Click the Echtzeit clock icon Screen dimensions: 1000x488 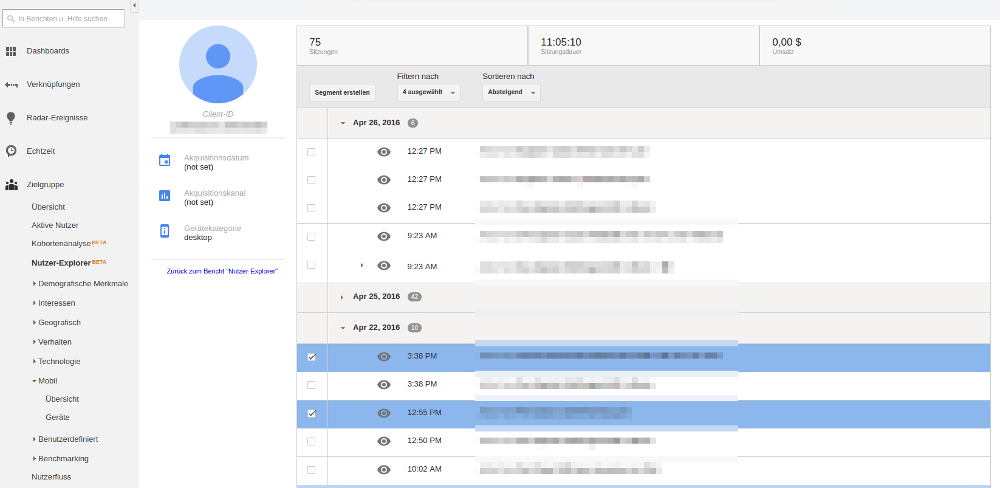pos(11,151)
